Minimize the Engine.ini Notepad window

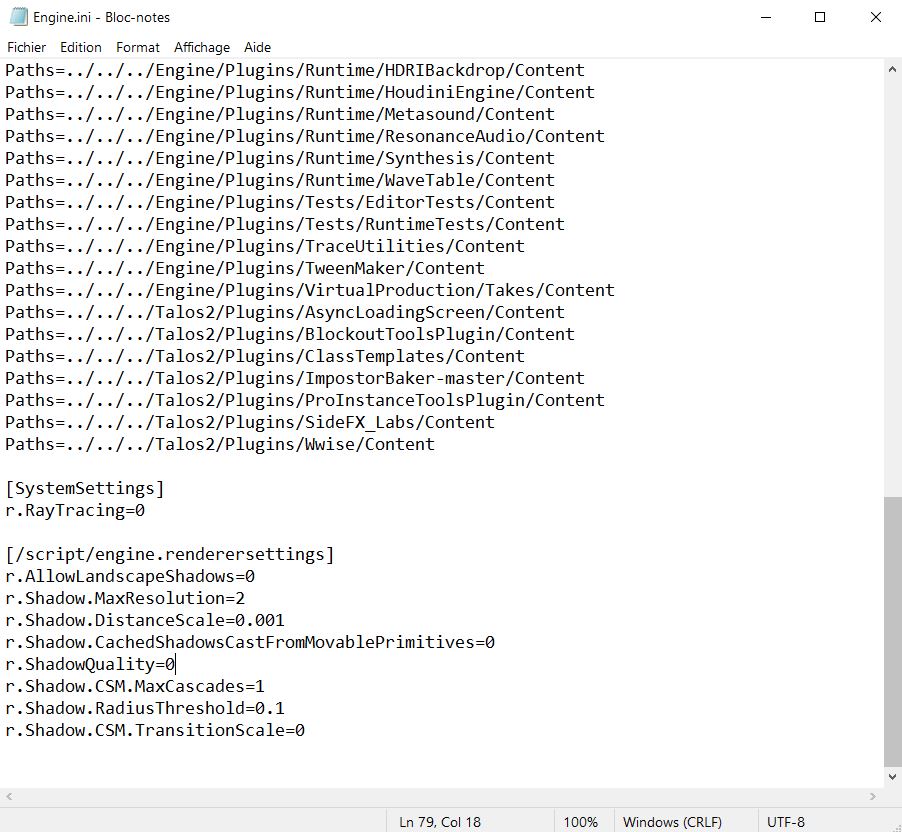tap(765, 17)
